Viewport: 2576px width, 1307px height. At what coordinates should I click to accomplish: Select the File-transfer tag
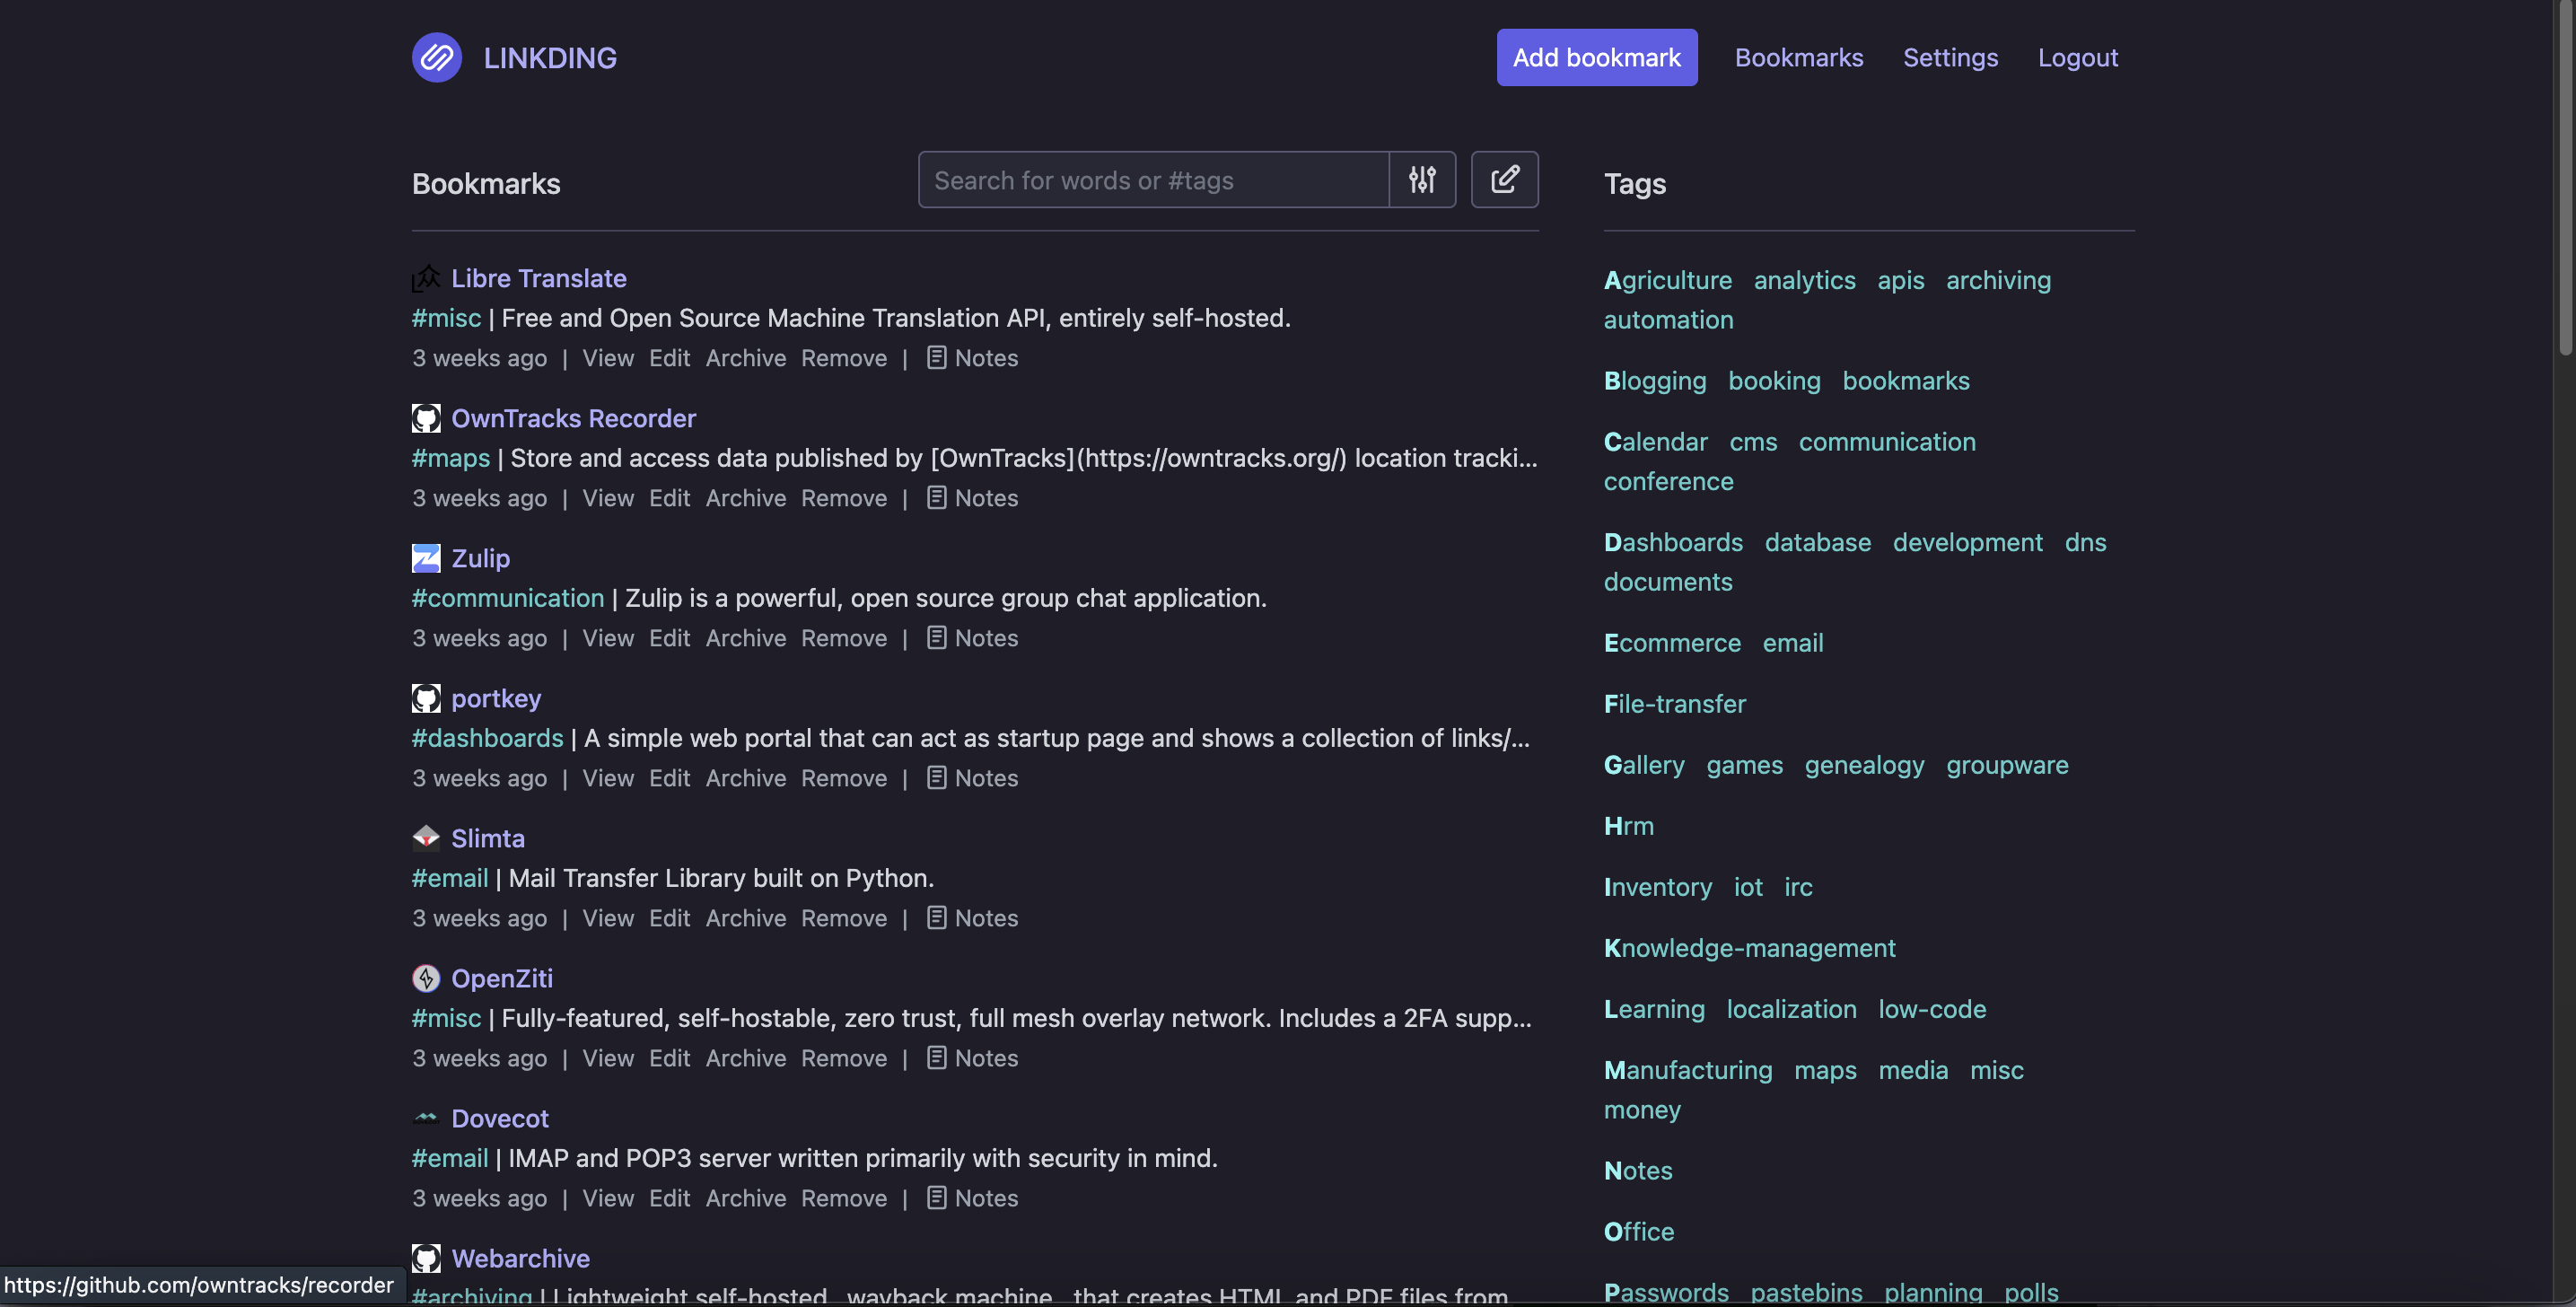point(1675,704)
